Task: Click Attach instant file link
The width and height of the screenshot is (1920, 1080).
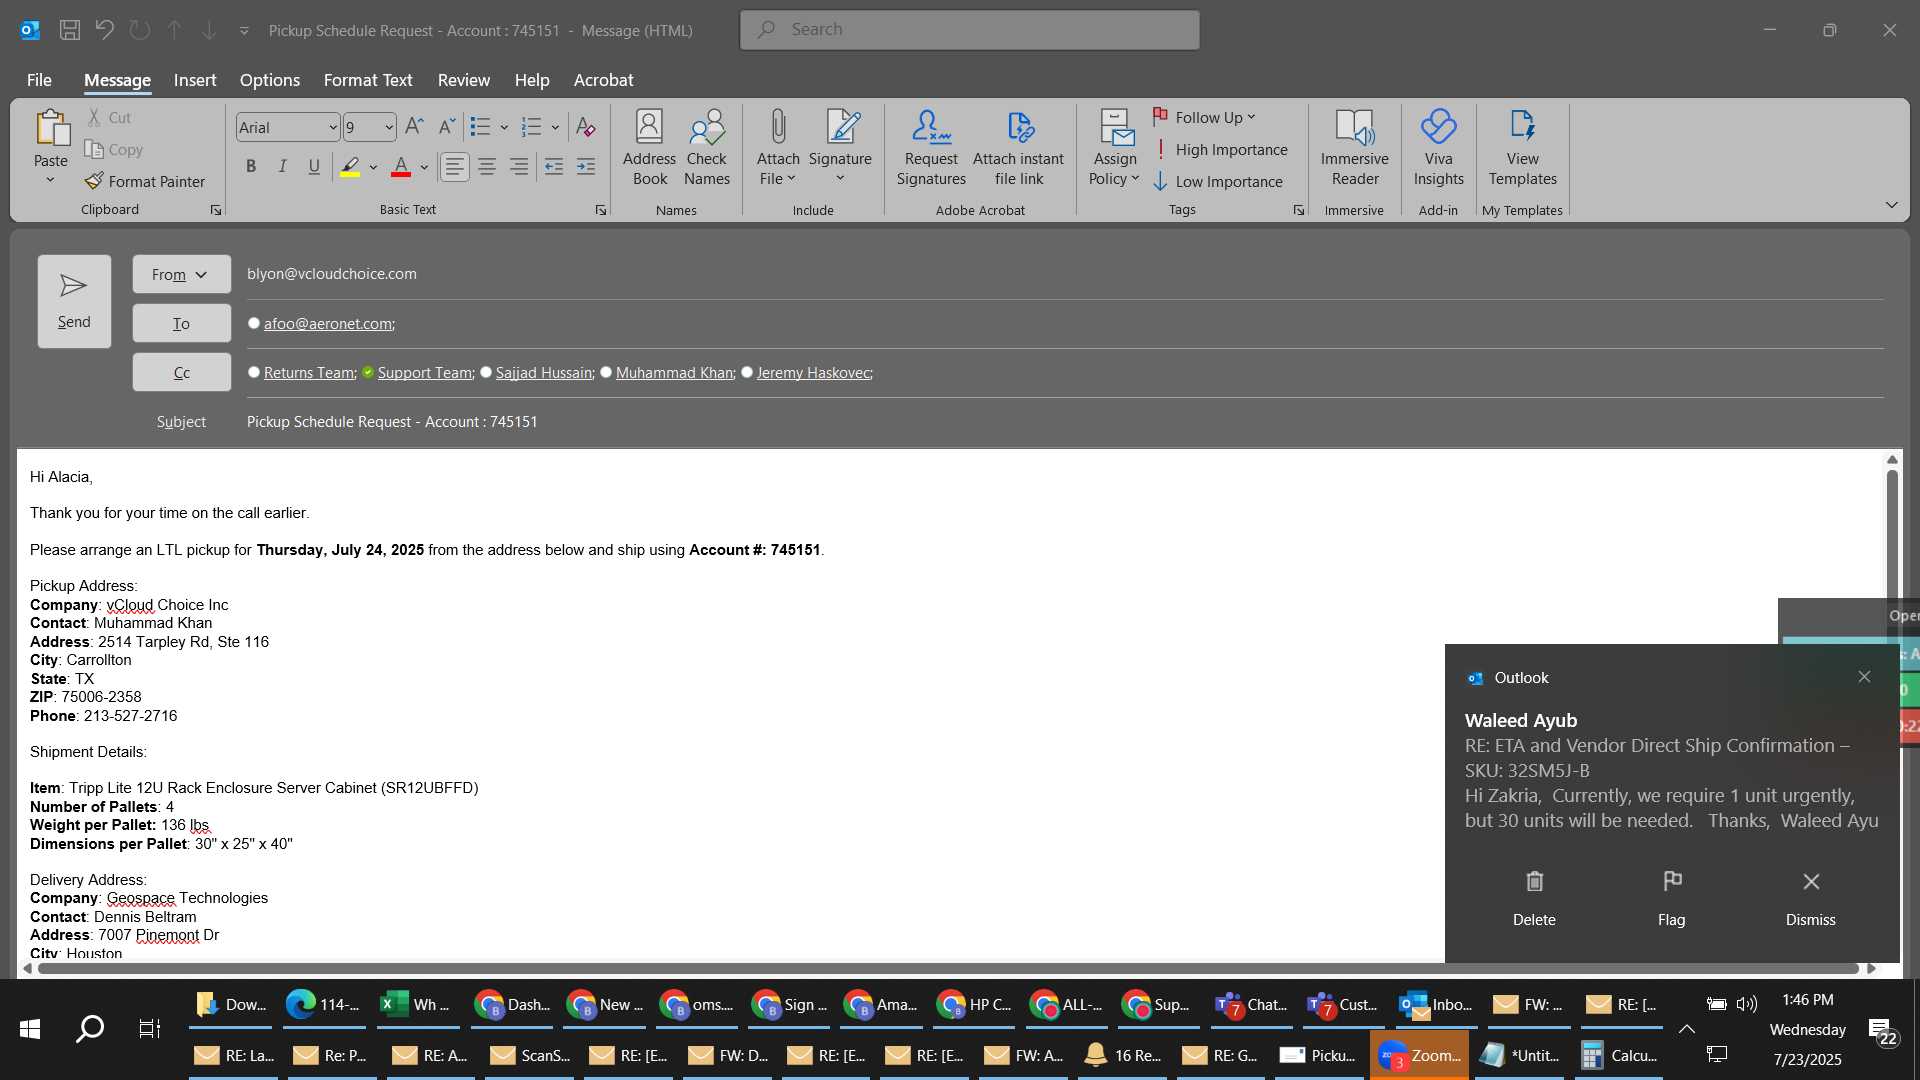Action: [x=1018, y=148]
